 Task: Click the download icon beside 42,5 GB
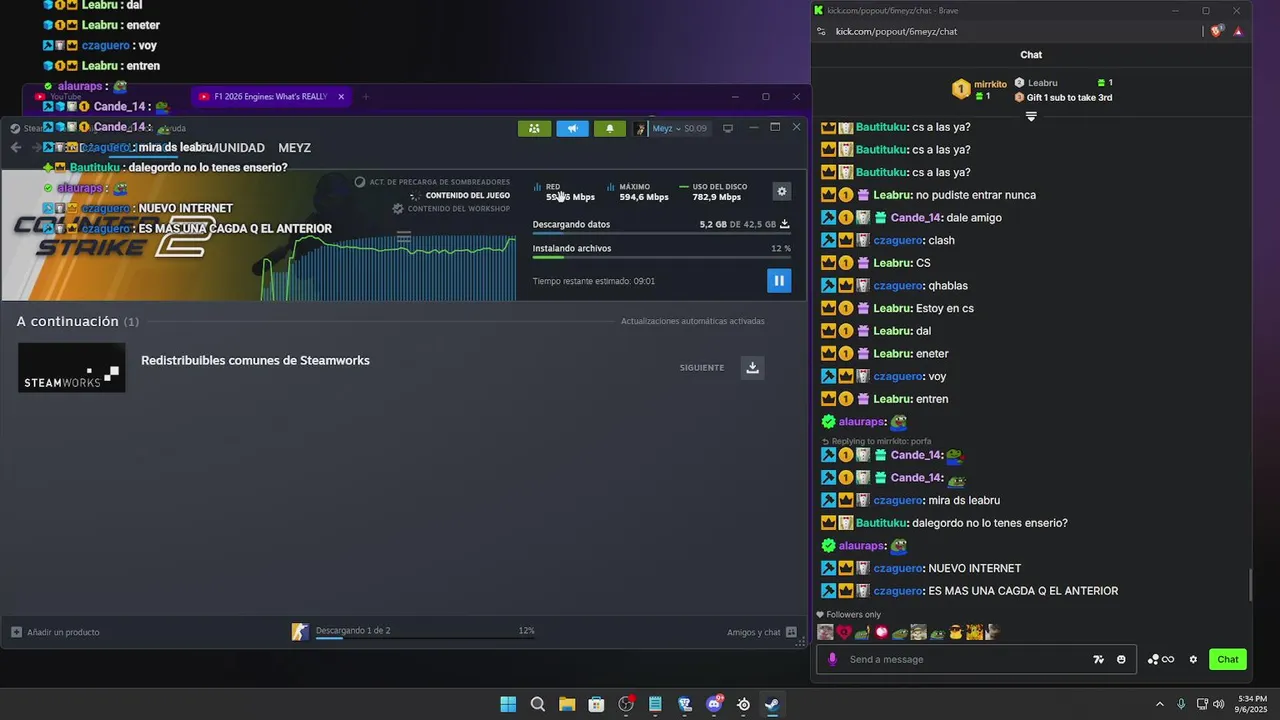tap(784, 224)
